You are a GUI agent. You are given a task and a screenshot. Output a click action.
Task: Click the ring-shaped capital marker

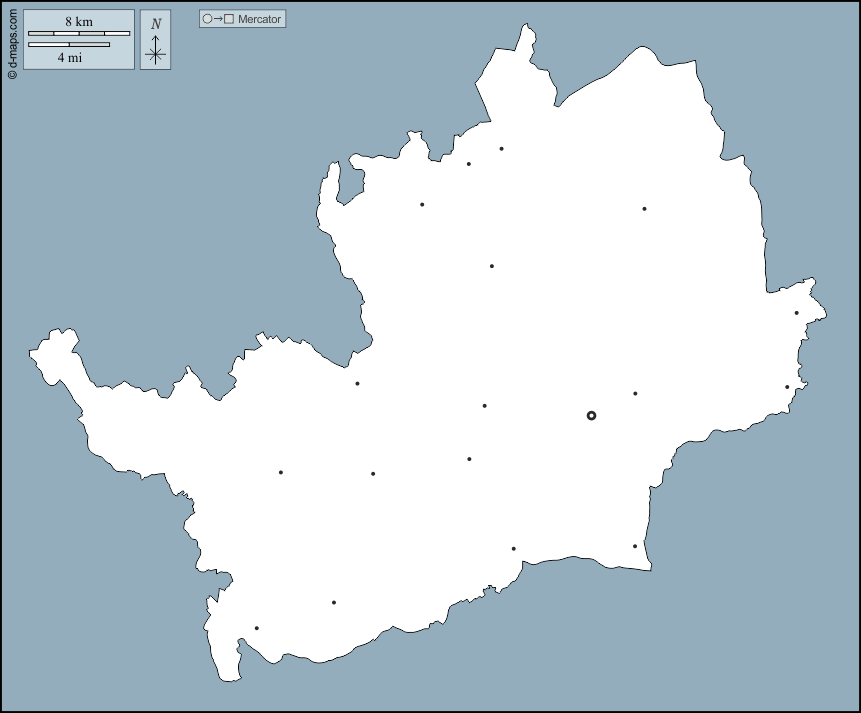(591, 415)
